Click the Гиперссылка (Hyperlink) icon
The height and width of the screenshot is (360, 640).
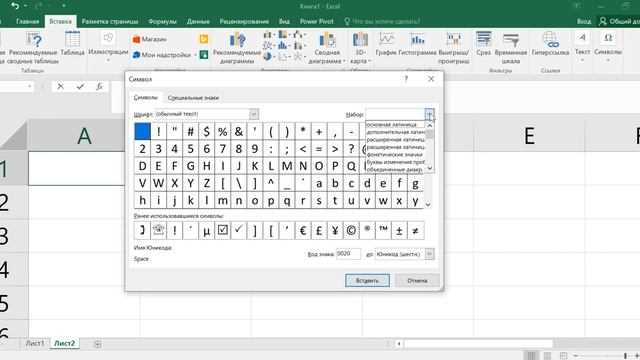550,43
